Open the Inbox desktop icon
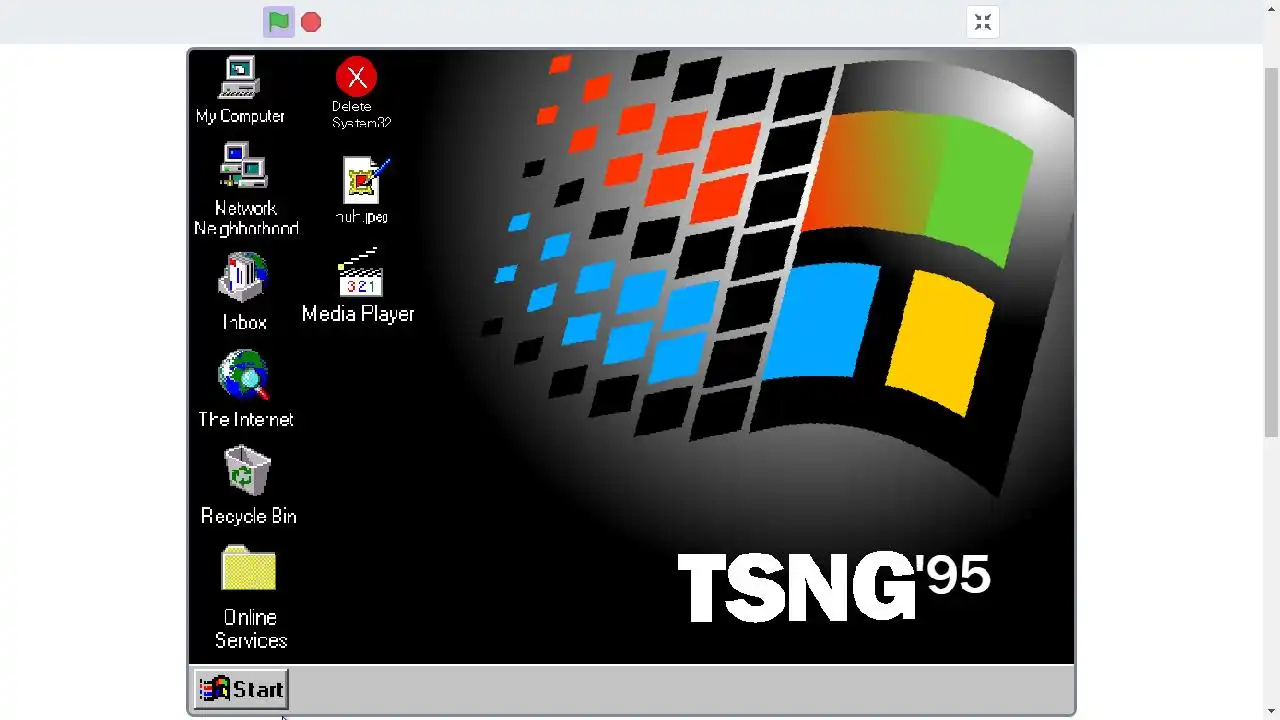The image size is (1280, 720). pos(243,277)
